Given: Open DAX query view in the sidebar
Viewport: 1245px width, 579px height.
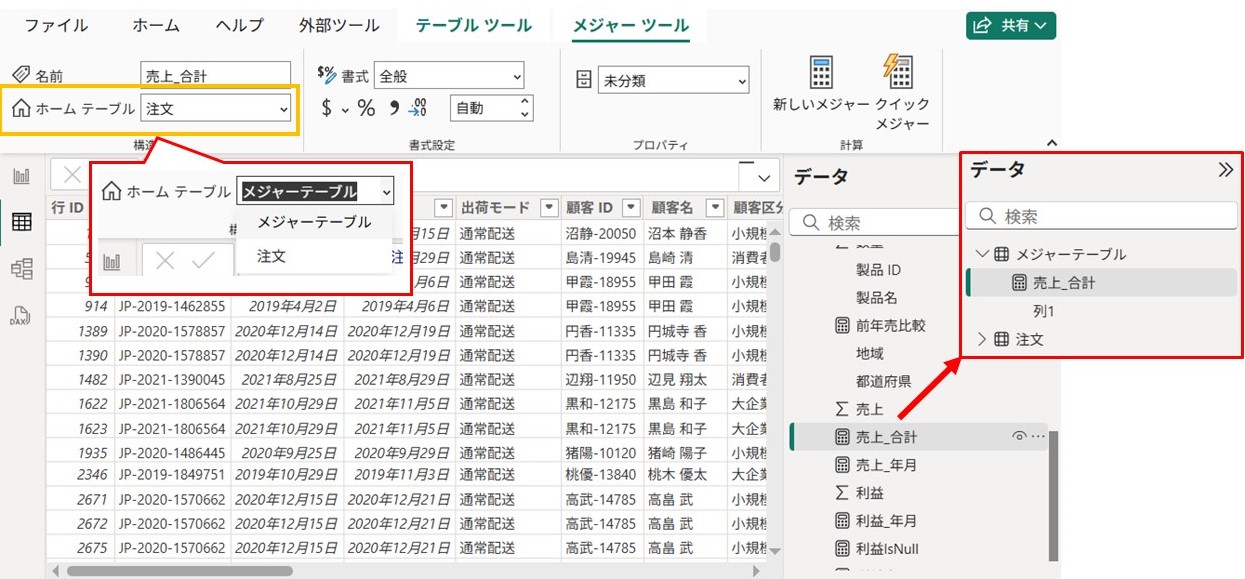Looking at the screenshot, I should (21, 316).
